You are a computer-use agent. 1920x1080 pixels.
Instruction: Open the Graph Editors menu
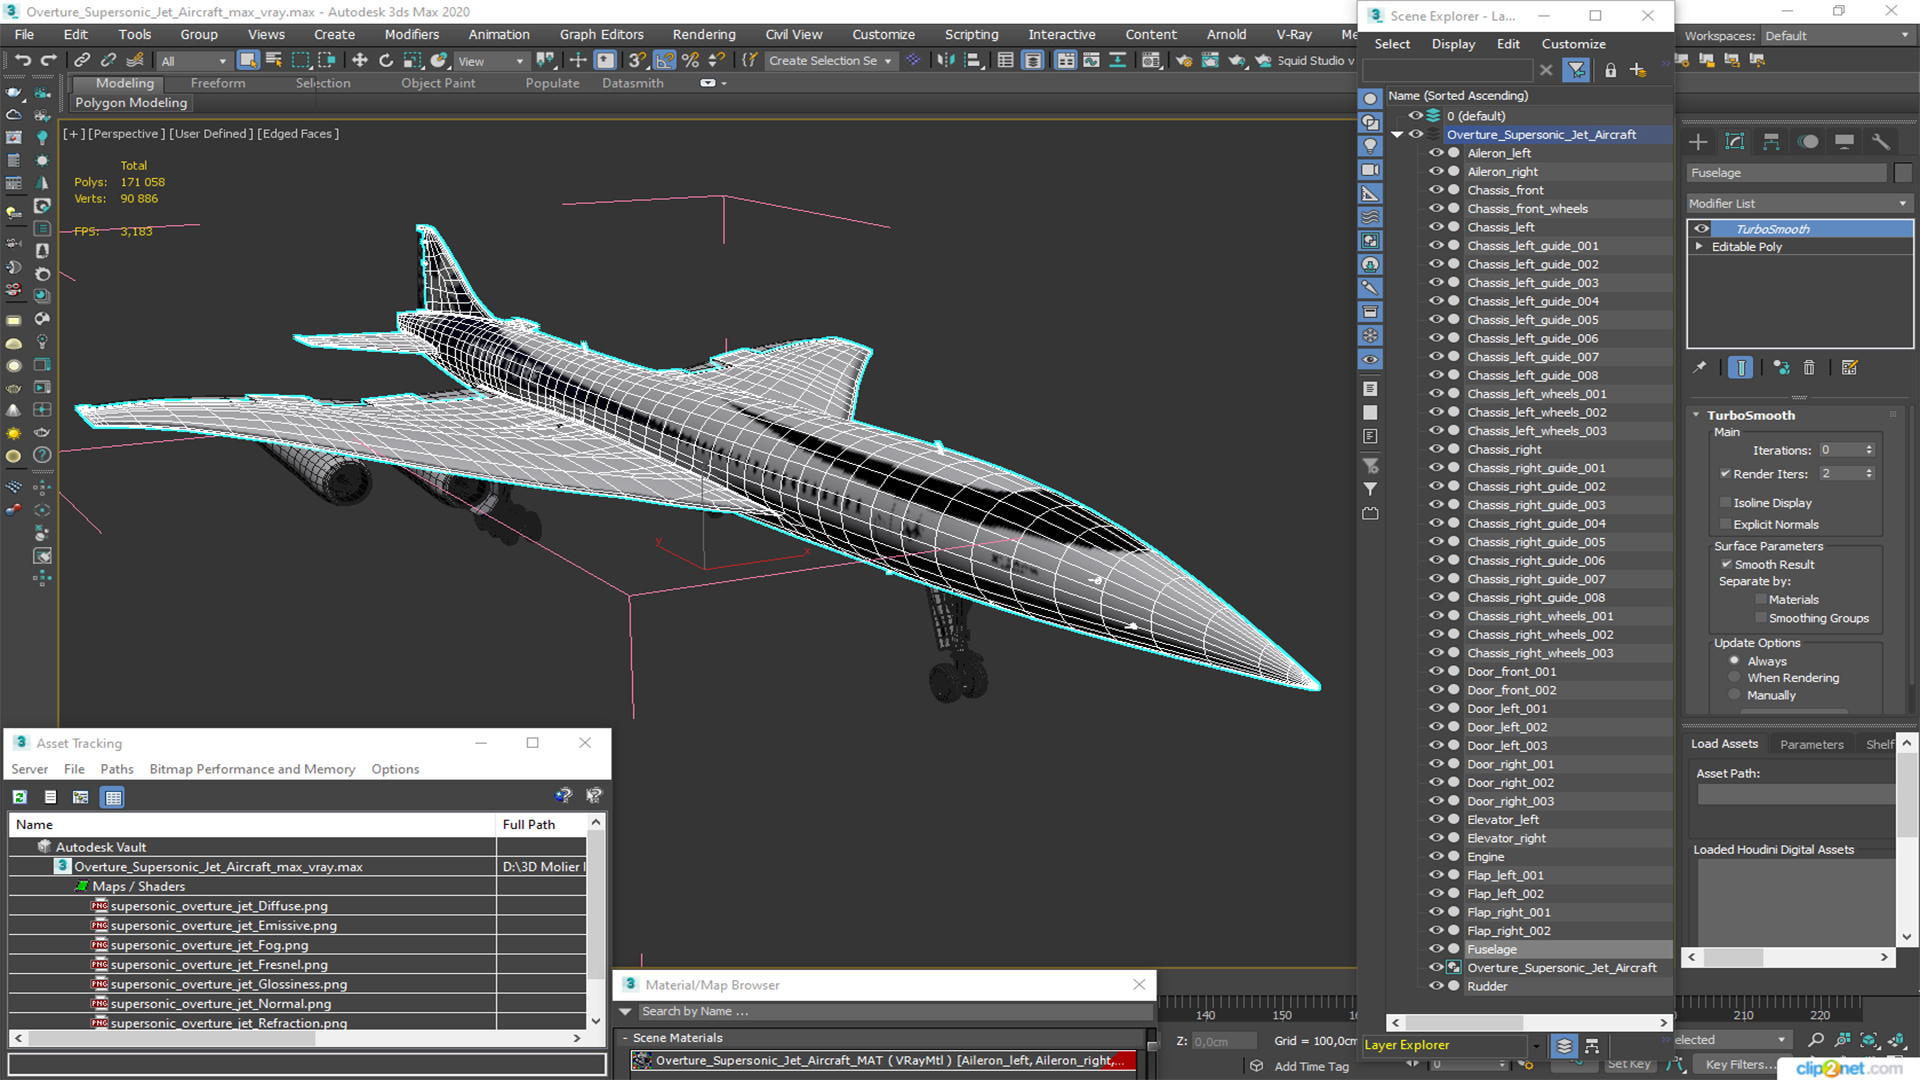[x=601, y=34]
